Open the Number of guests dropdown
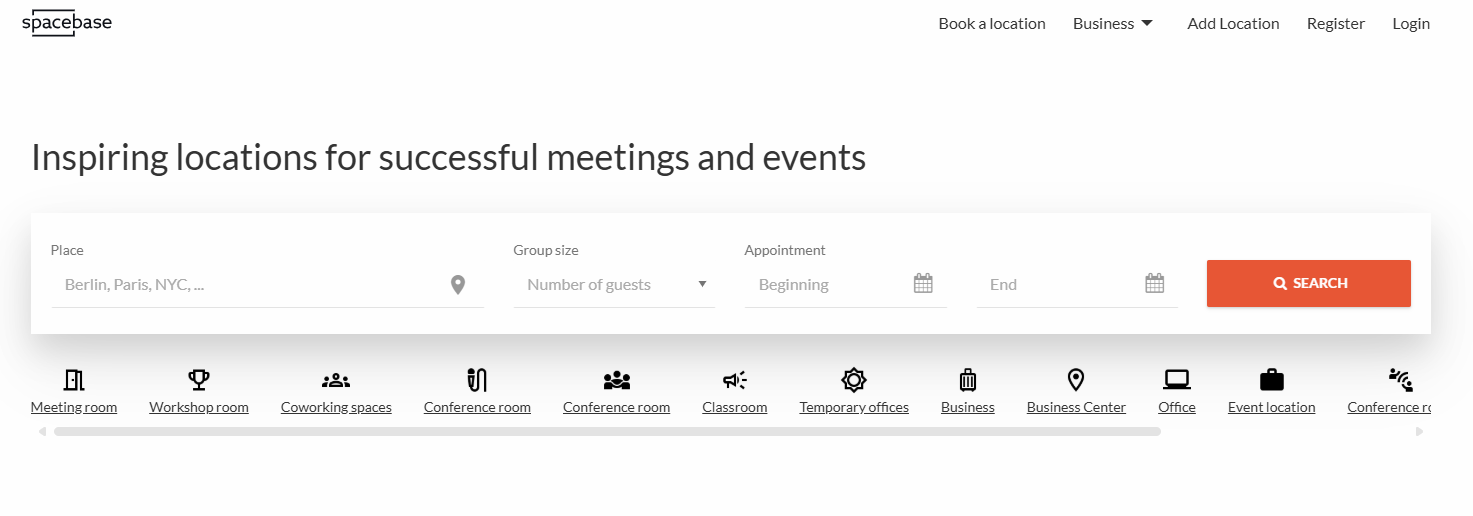The width and height of the screenshot is (1473, 516). [614, 285]
